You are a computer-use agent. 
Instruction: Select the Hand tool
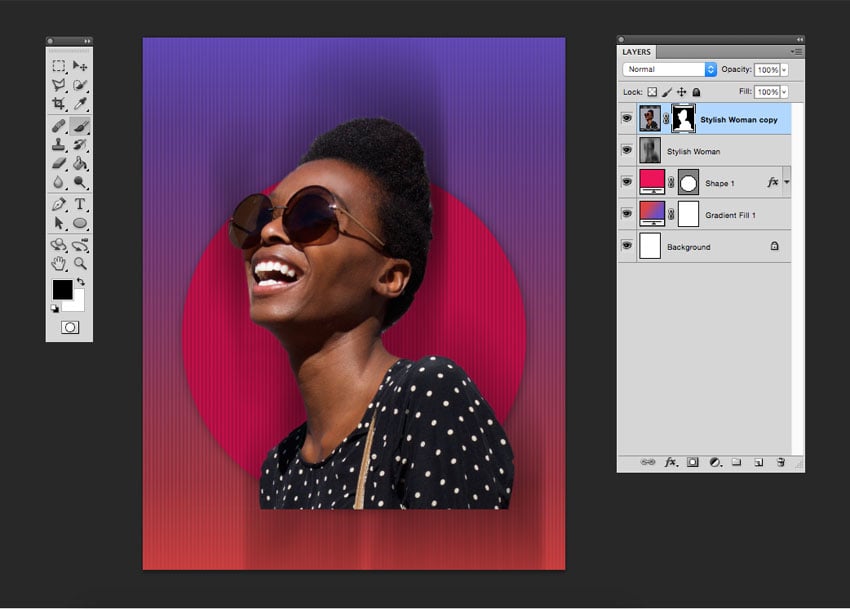click(x=59, y=264)
